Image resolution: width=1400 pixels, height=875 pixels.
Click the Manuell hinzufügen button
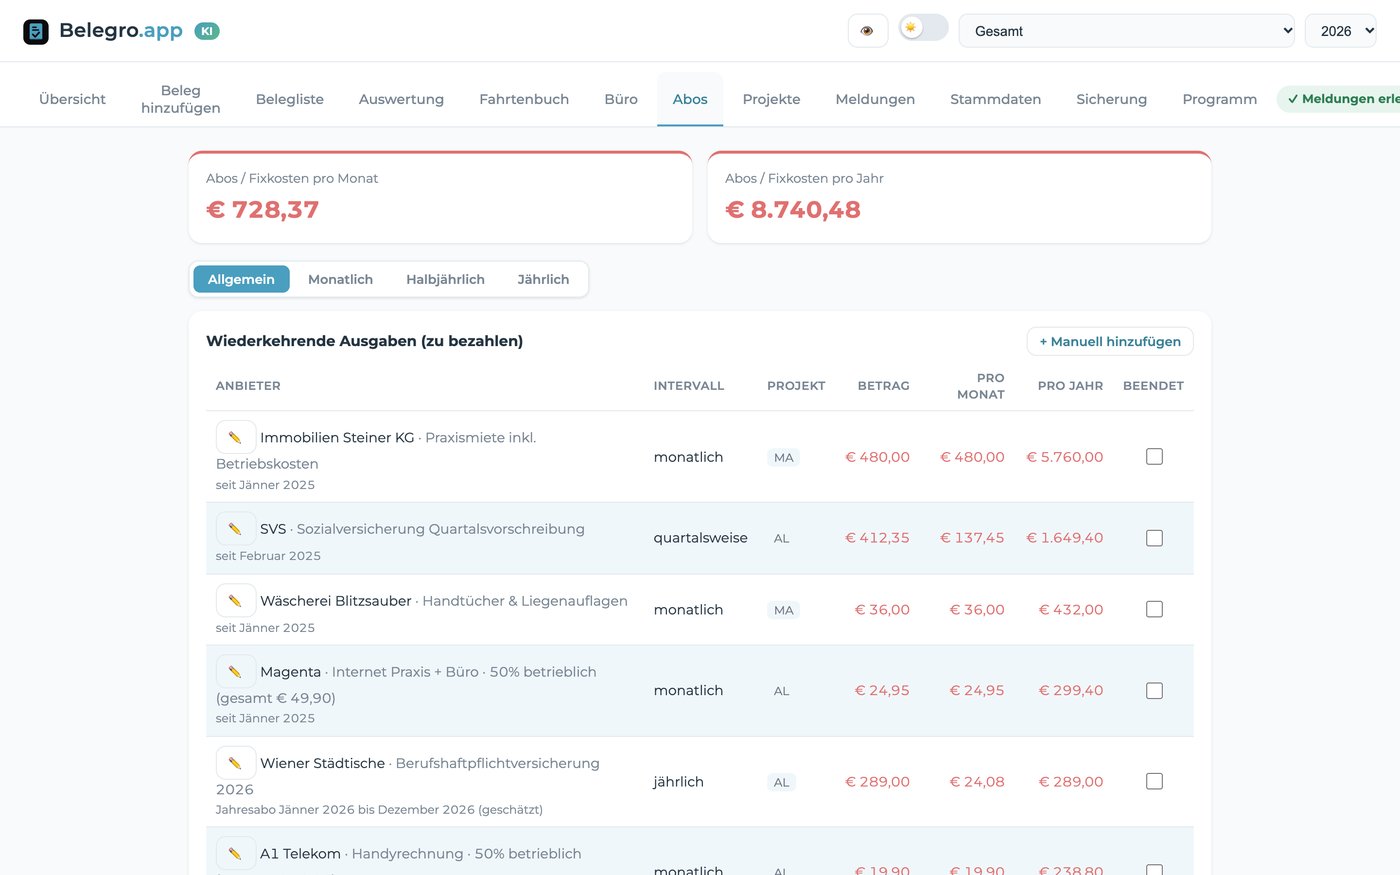point(1110,341)
